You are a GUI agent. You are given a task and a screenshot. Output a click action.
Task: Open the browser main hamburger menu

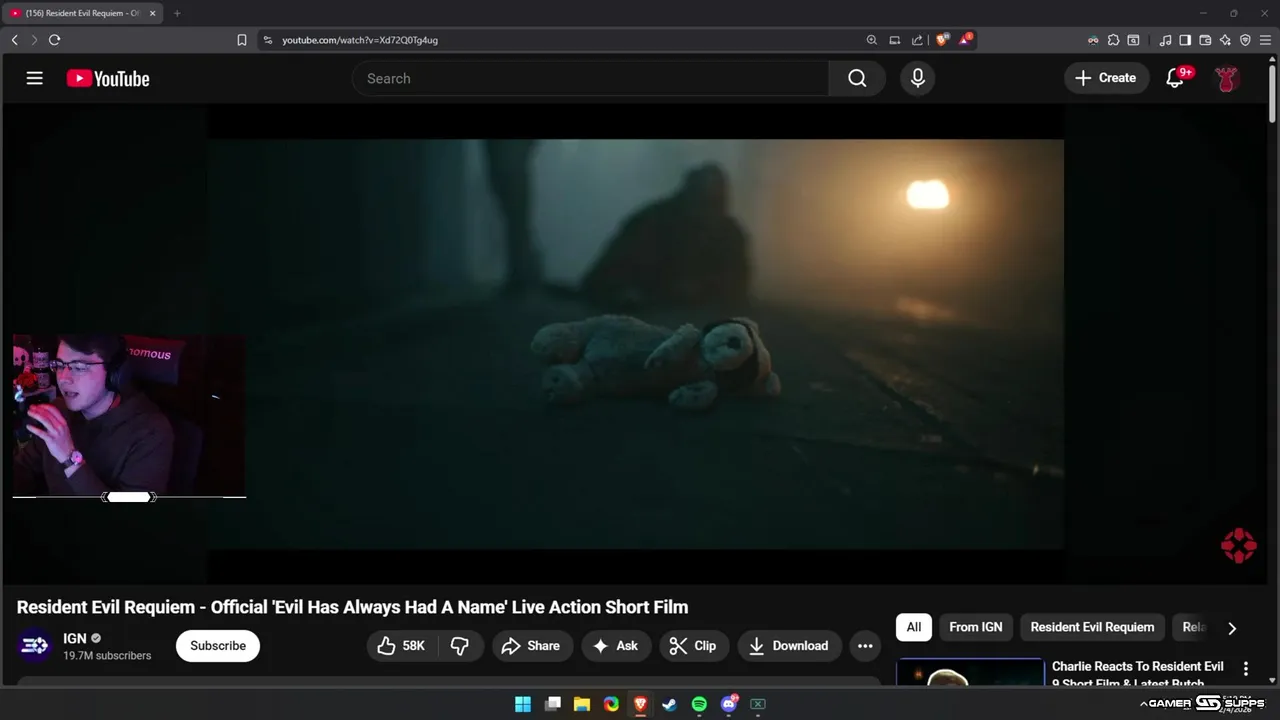click(1265, 40)
